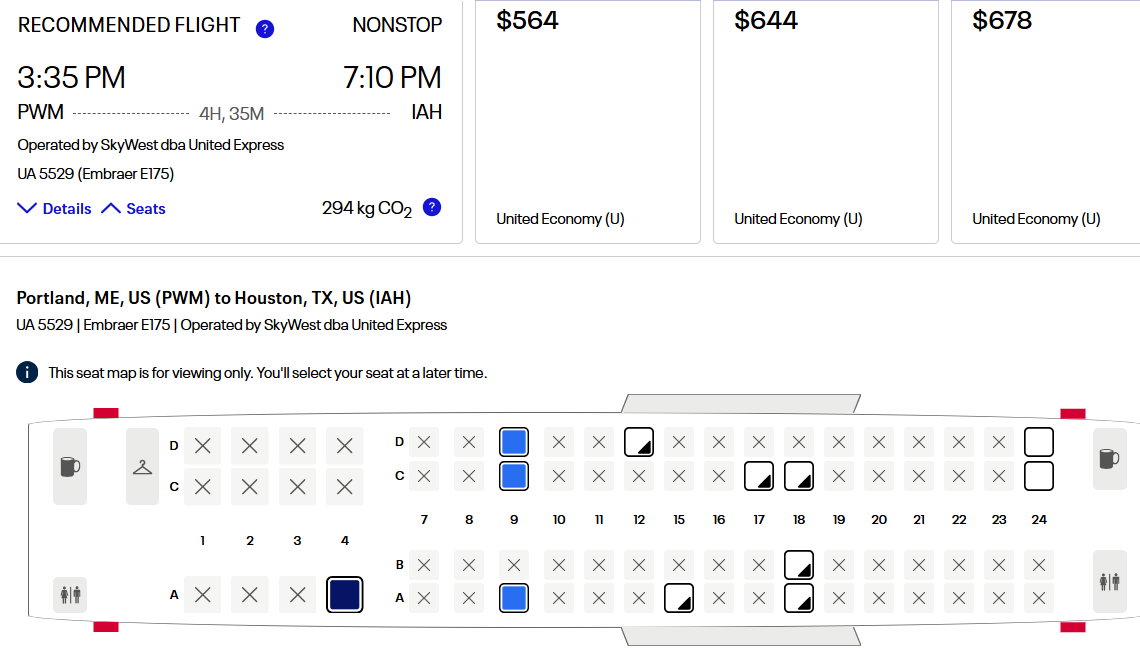
Task: Click unavailable seat 24B
Action: [1039, 565]
